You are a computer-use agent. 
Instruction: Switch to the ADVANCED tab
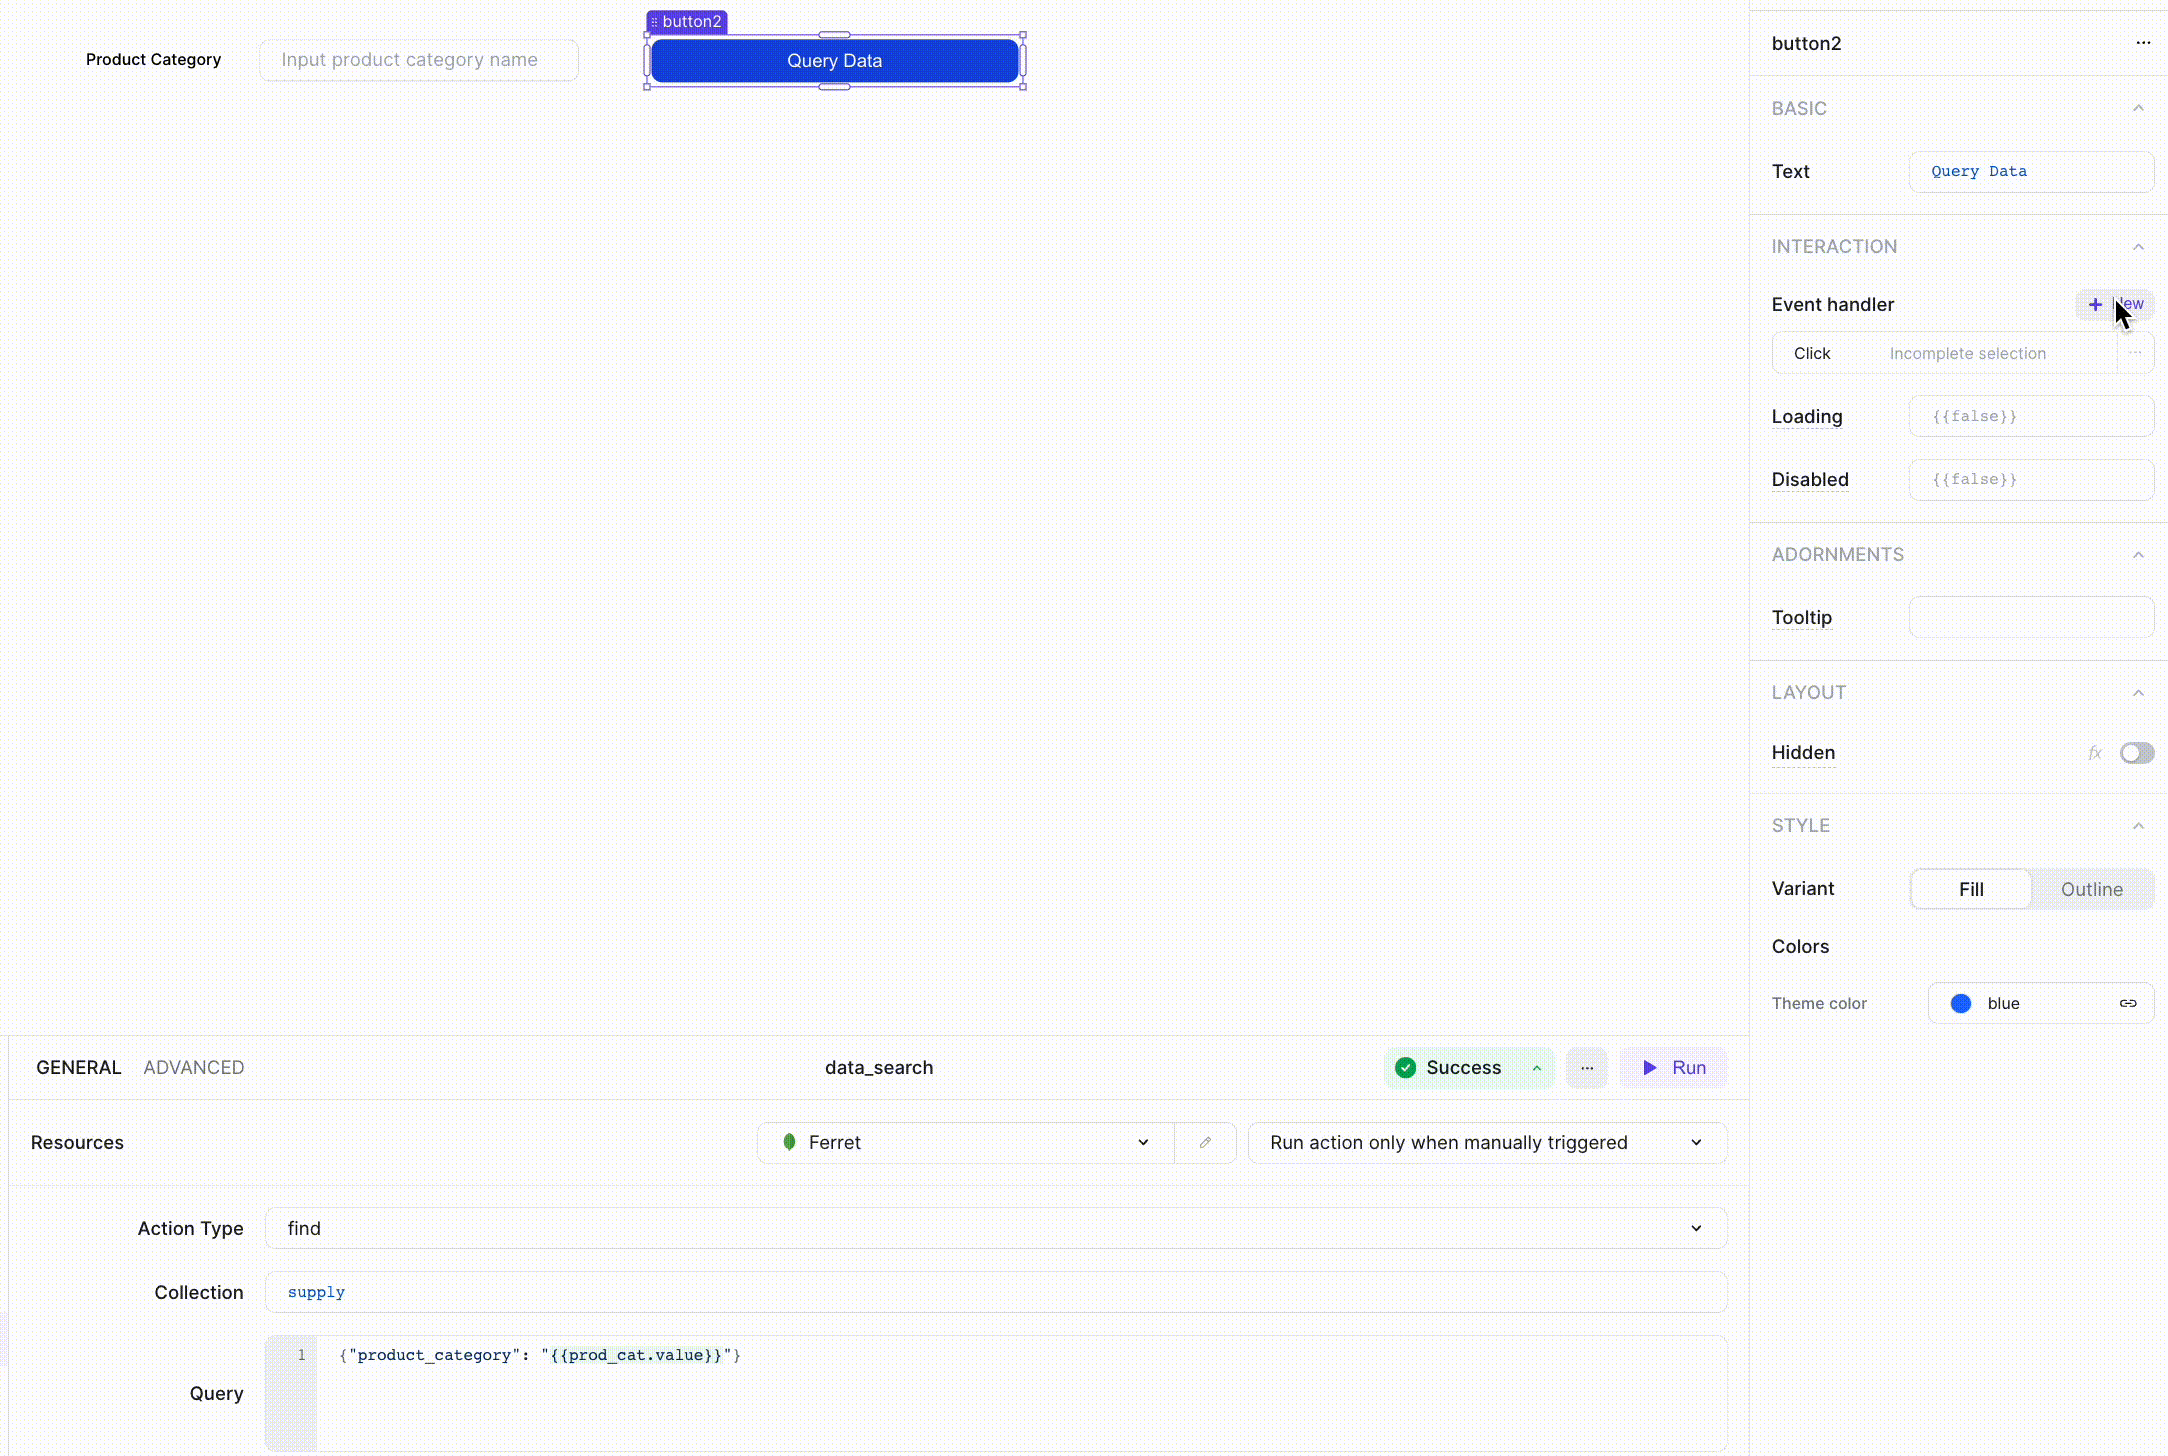tap(193, 1067)
